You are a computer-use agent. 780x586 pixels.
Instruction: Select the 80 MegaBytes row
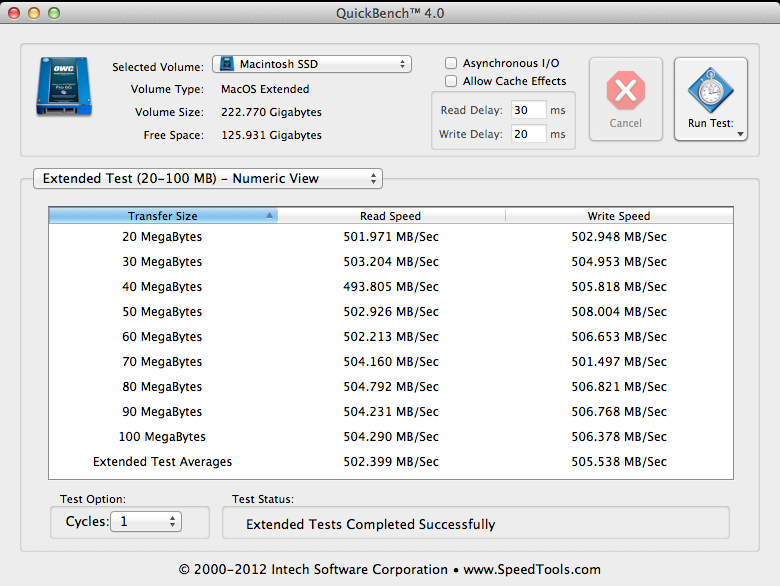point(391,387)
